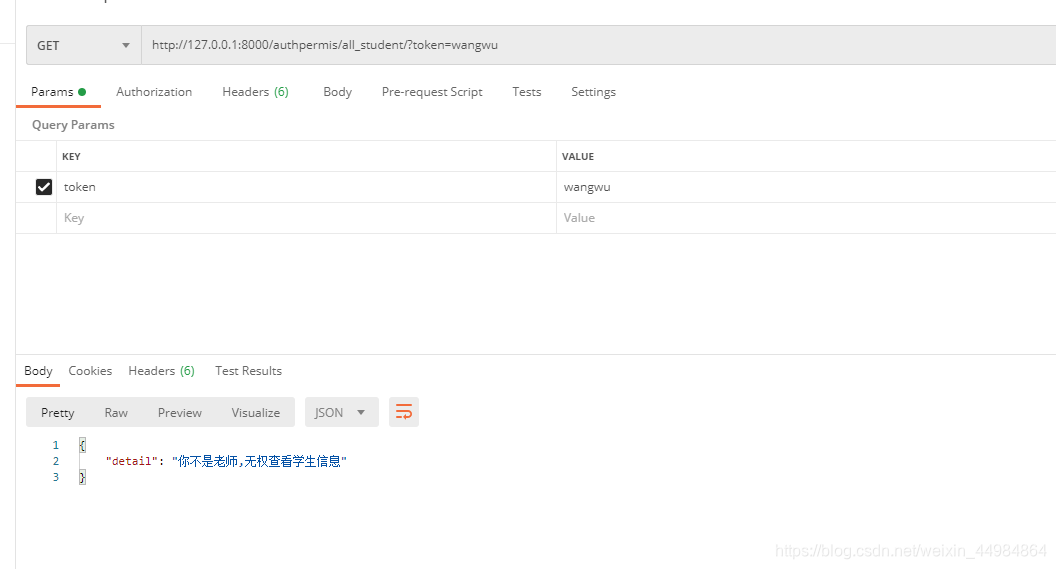Screen dimensions: 1056x569
Task: Toggle the word wrap icon in response toolbar
Action: [x=403, y=412]
